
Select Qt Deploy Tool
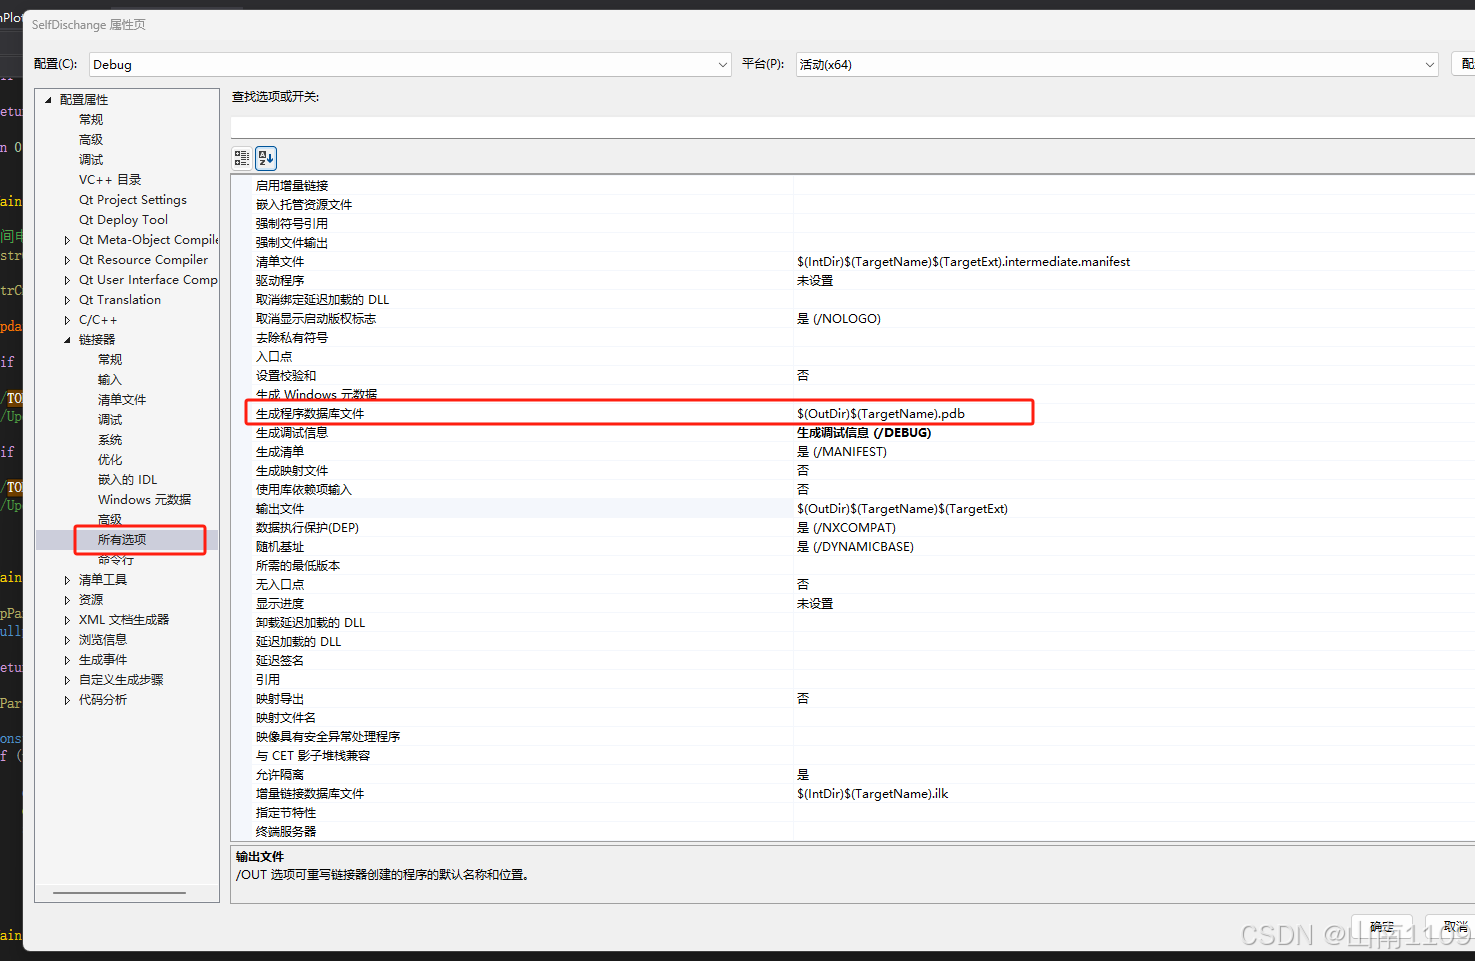(123, 220)
